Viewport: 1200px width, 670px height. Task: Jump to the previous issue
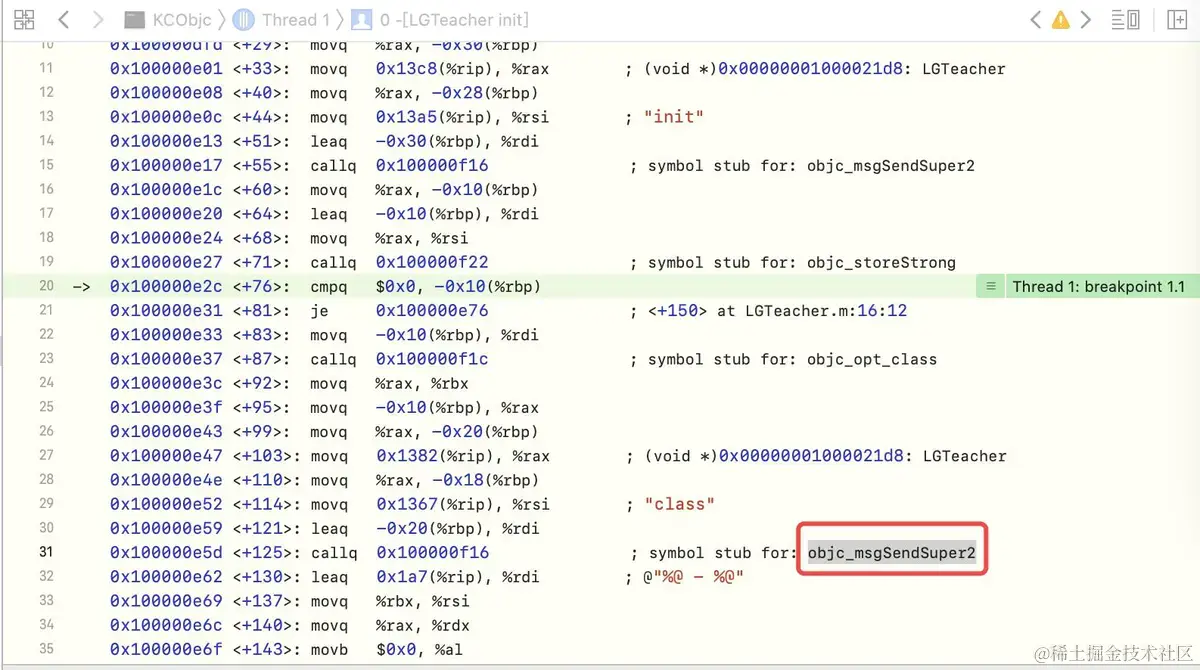click(x=1036, y=19)
